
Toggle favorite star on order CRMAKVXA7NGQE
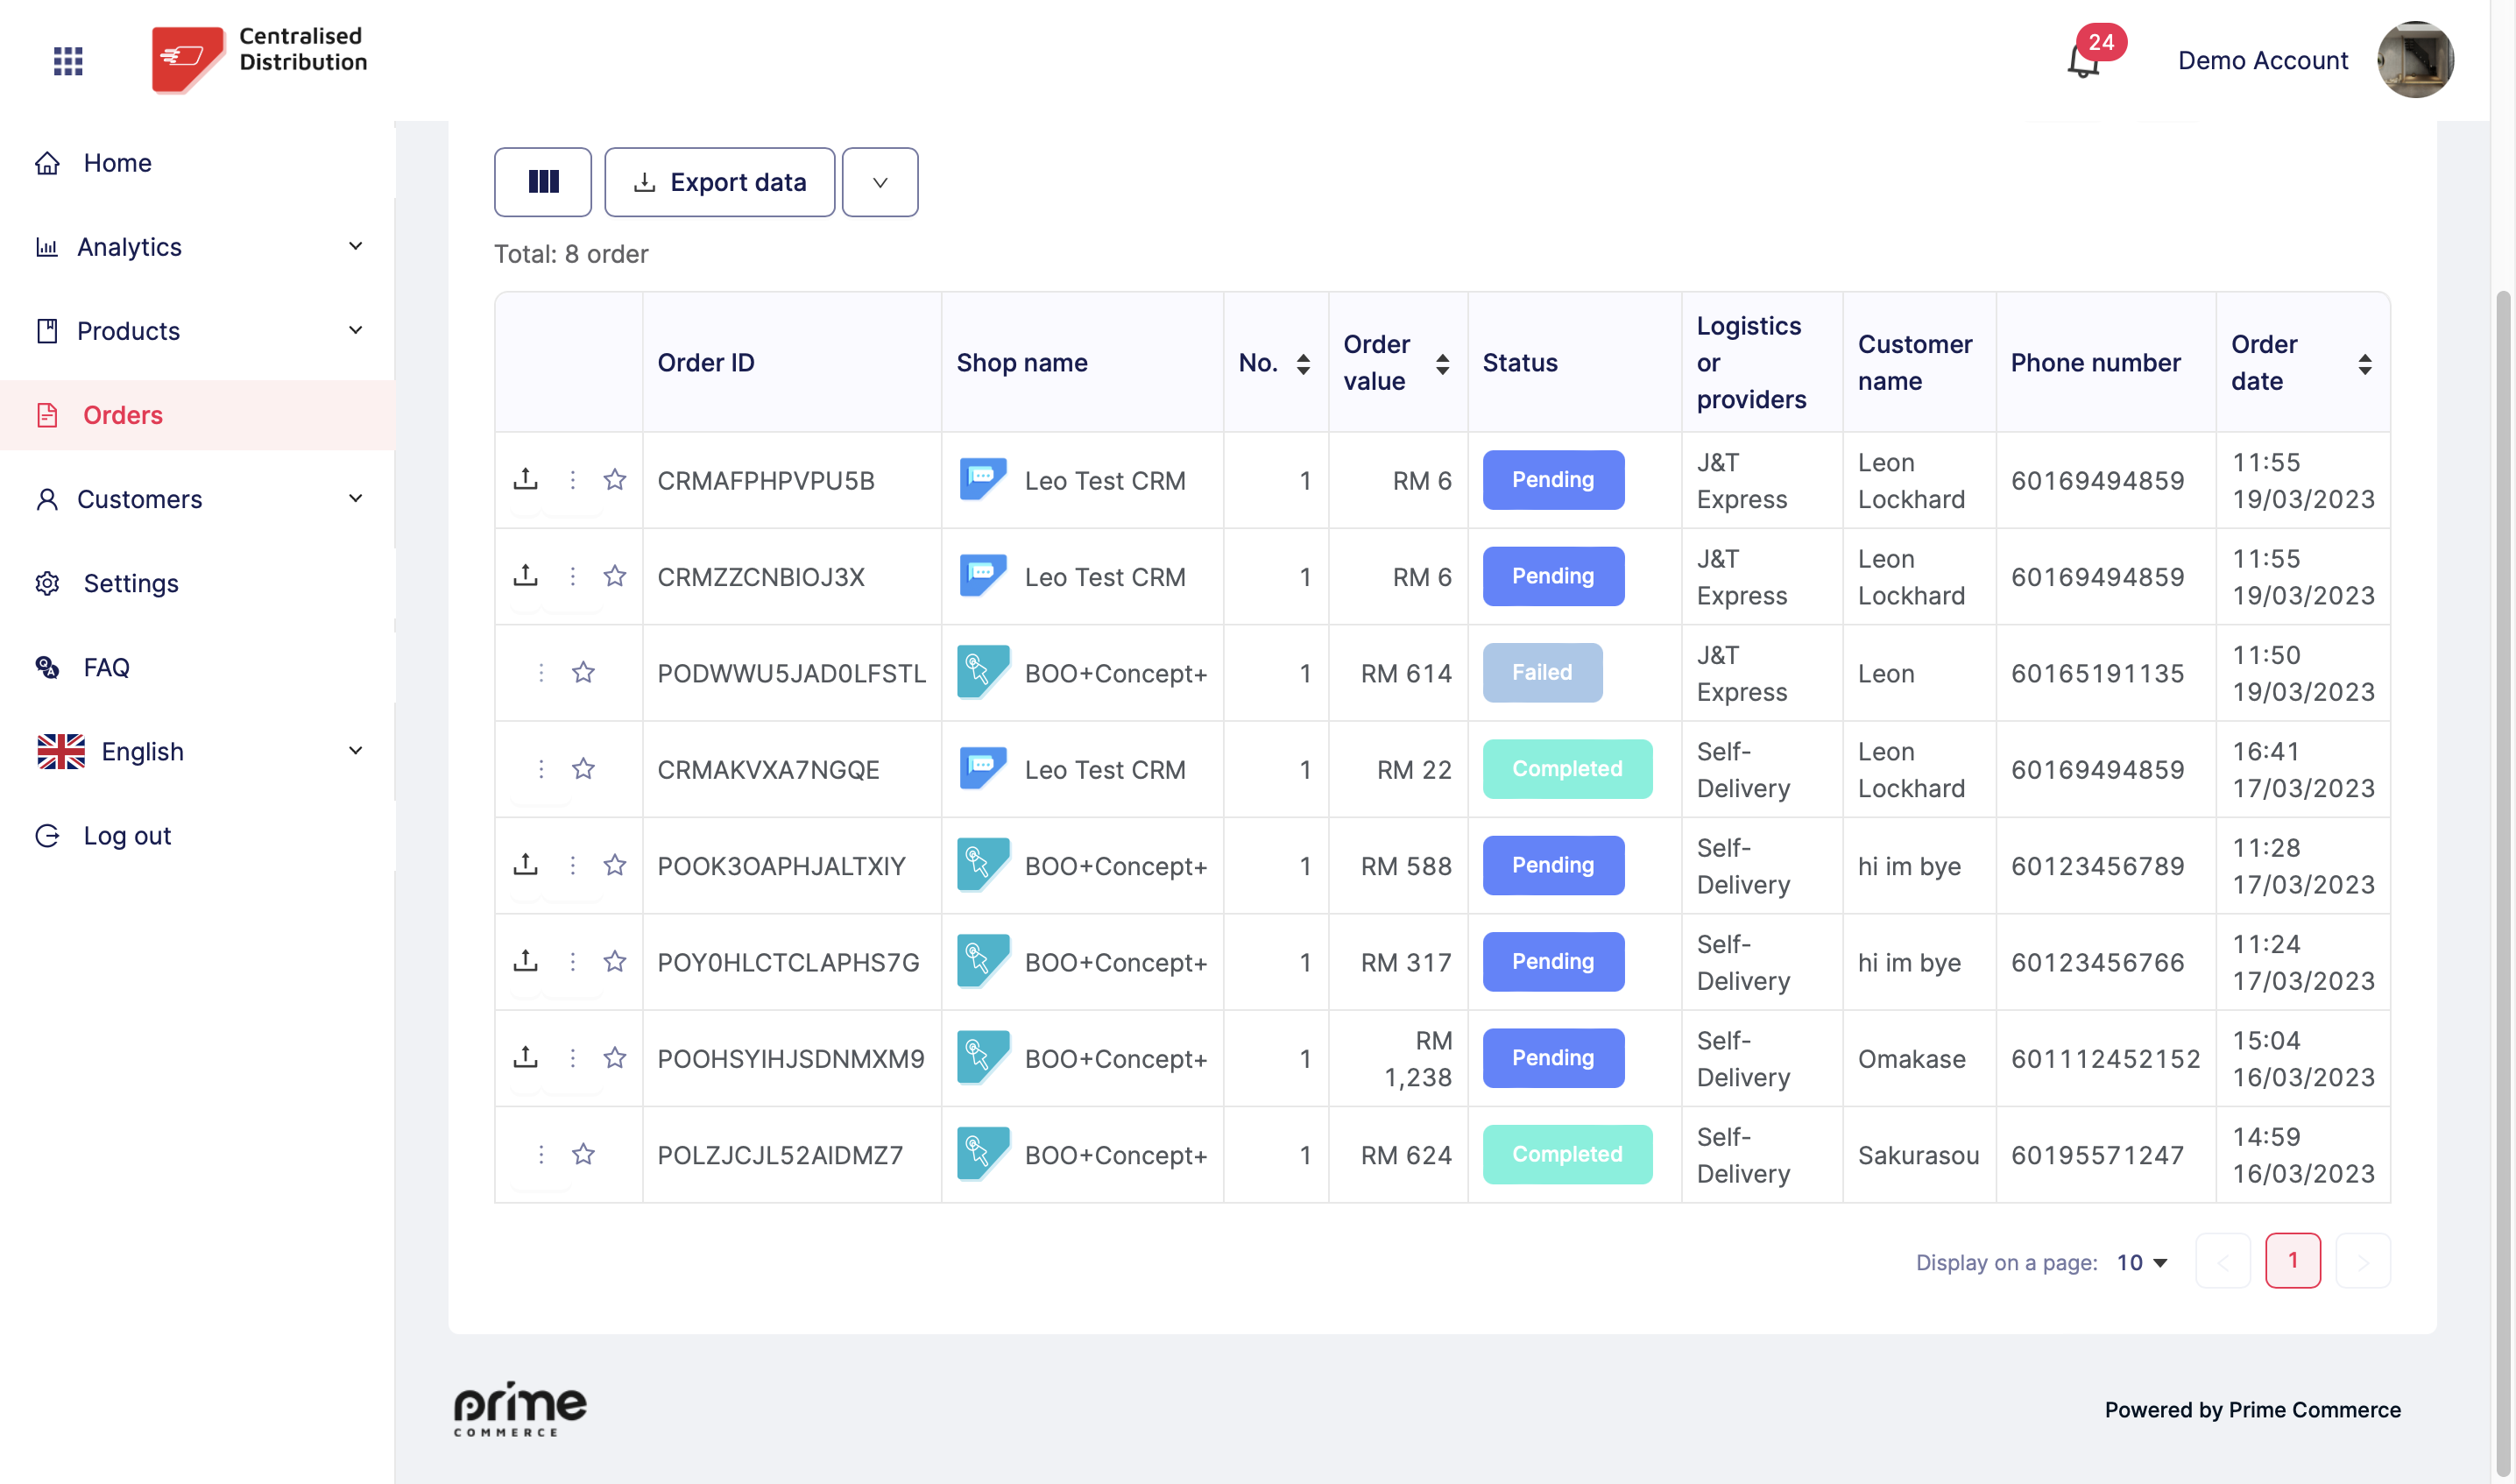(583, 769)
